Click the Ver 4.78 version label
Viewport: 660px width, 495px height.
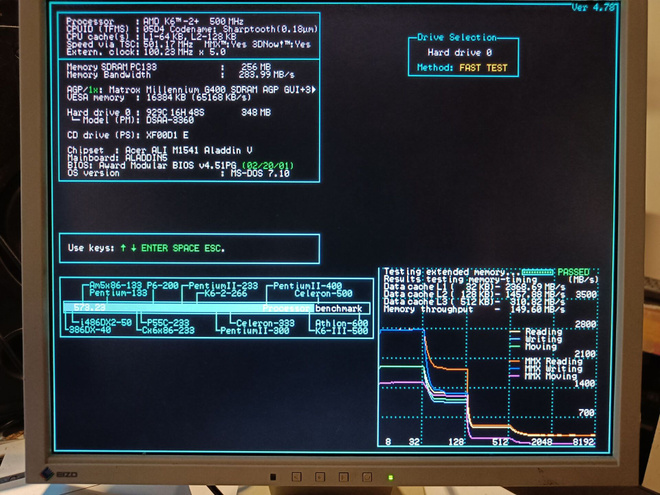point(593,7)
